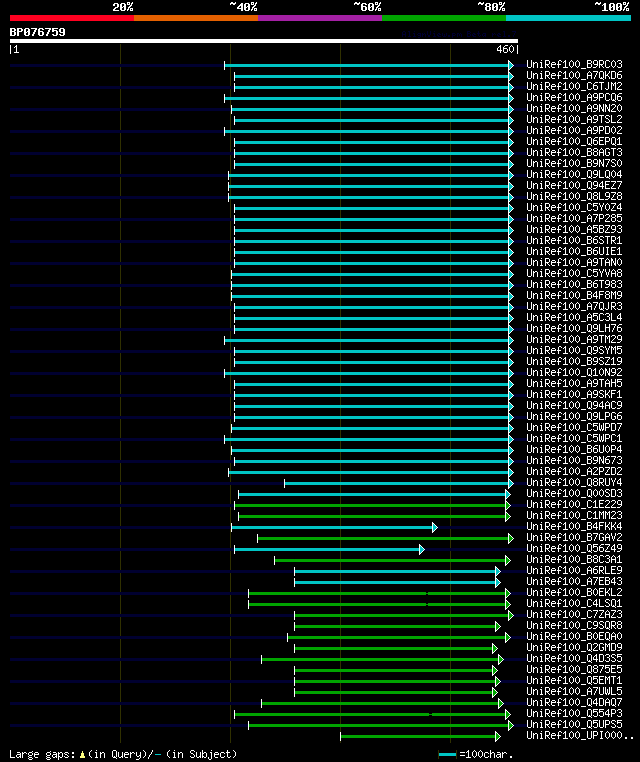Select the UniRef100_C1MM23 label

point(574,515)
